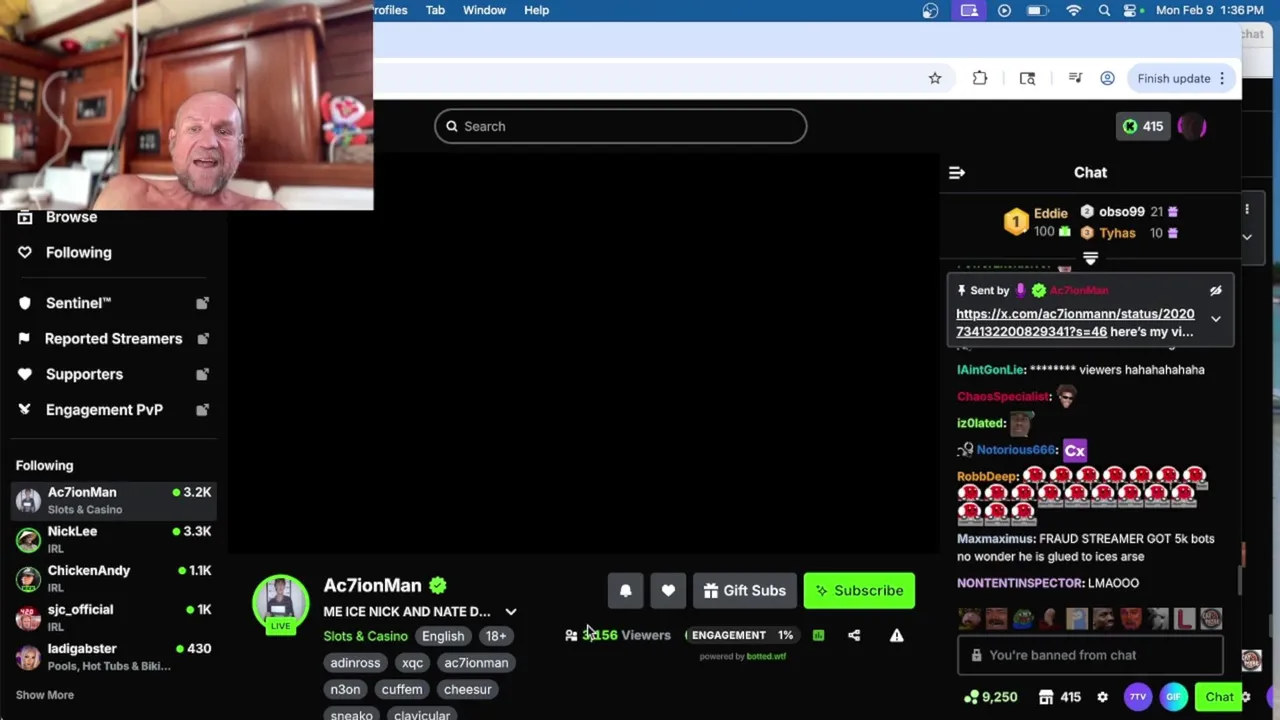Open the Chrome profile avatar icon
This screenshot has height=720, width=1280.
pos(1107,78)
